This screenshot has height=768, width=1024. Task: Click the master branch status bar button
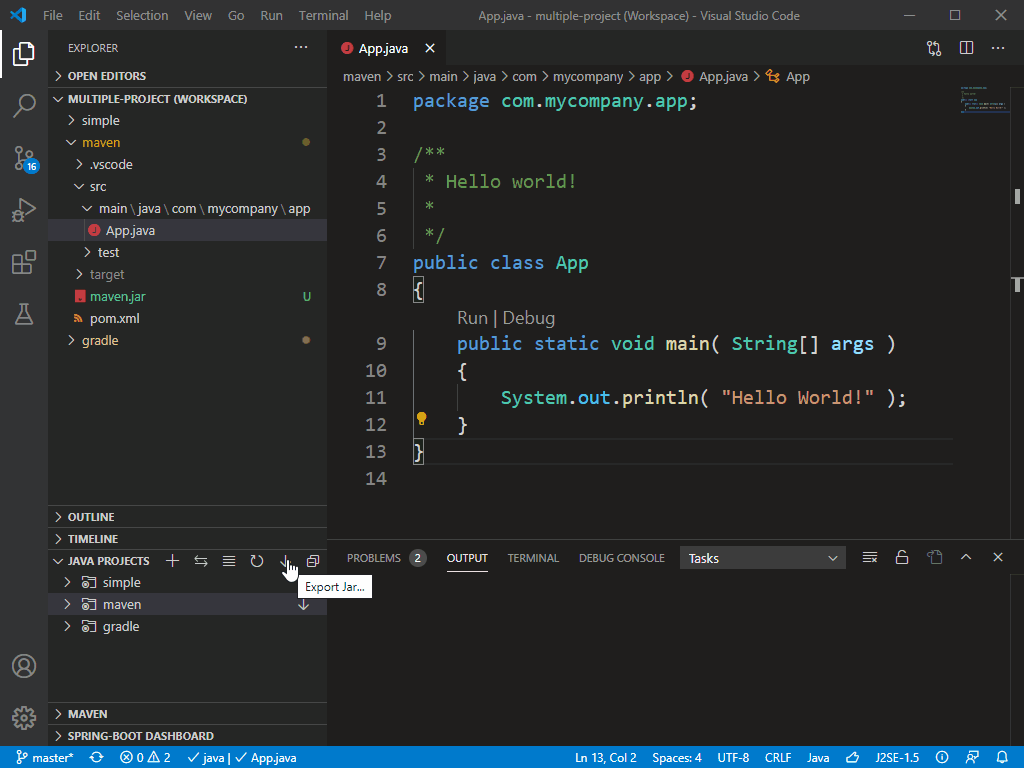tap(45, 758)
